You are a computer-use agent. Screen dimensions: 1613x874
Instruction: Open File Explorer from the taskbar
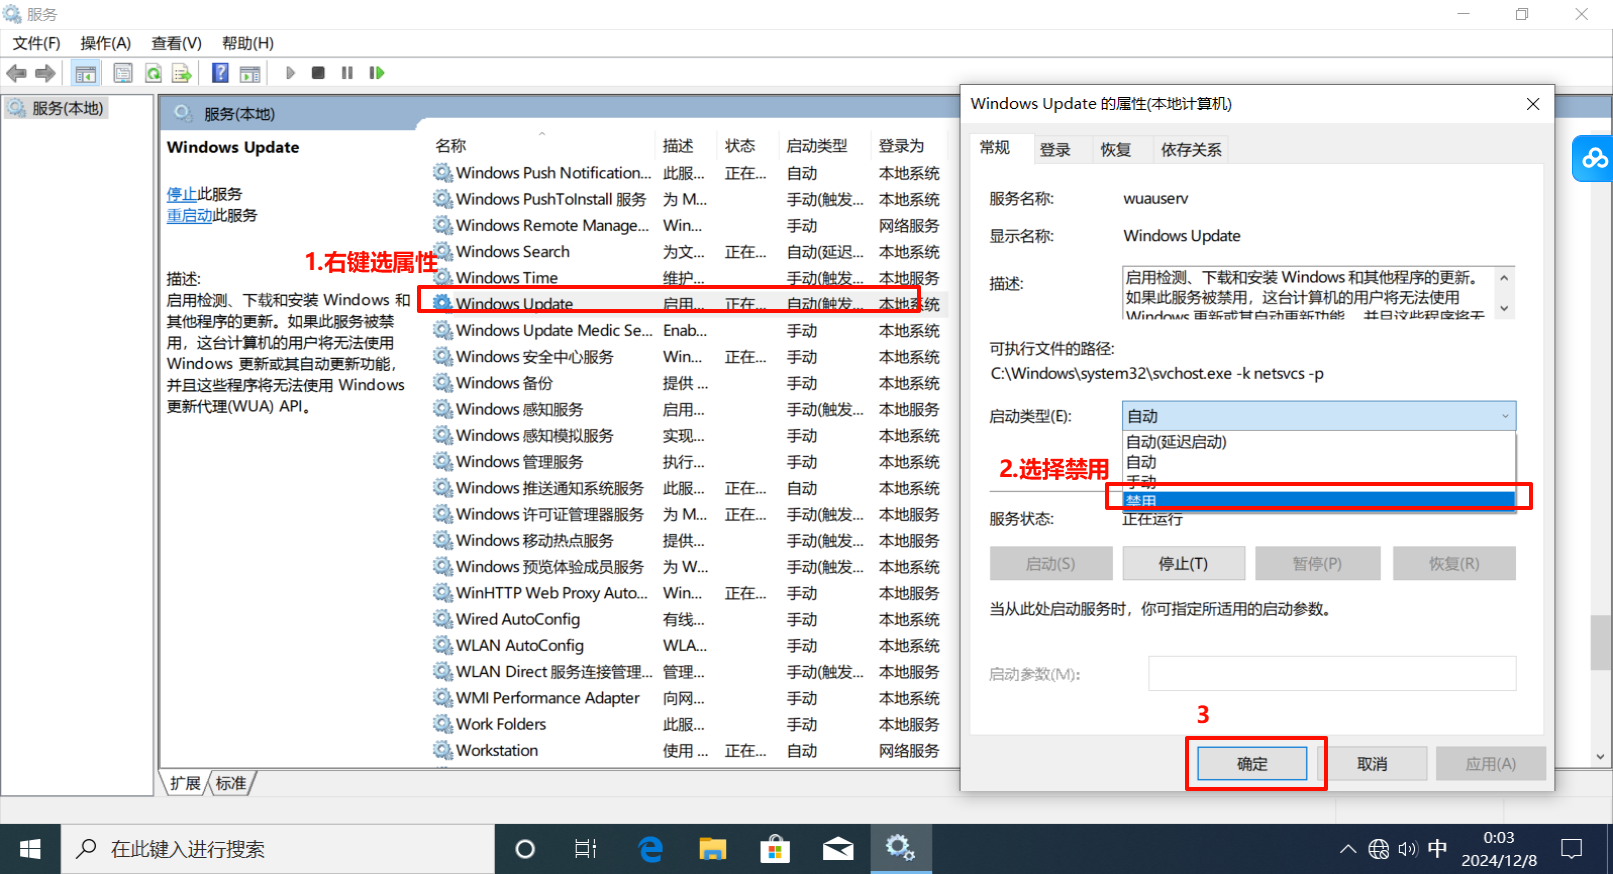pos(713,849)
